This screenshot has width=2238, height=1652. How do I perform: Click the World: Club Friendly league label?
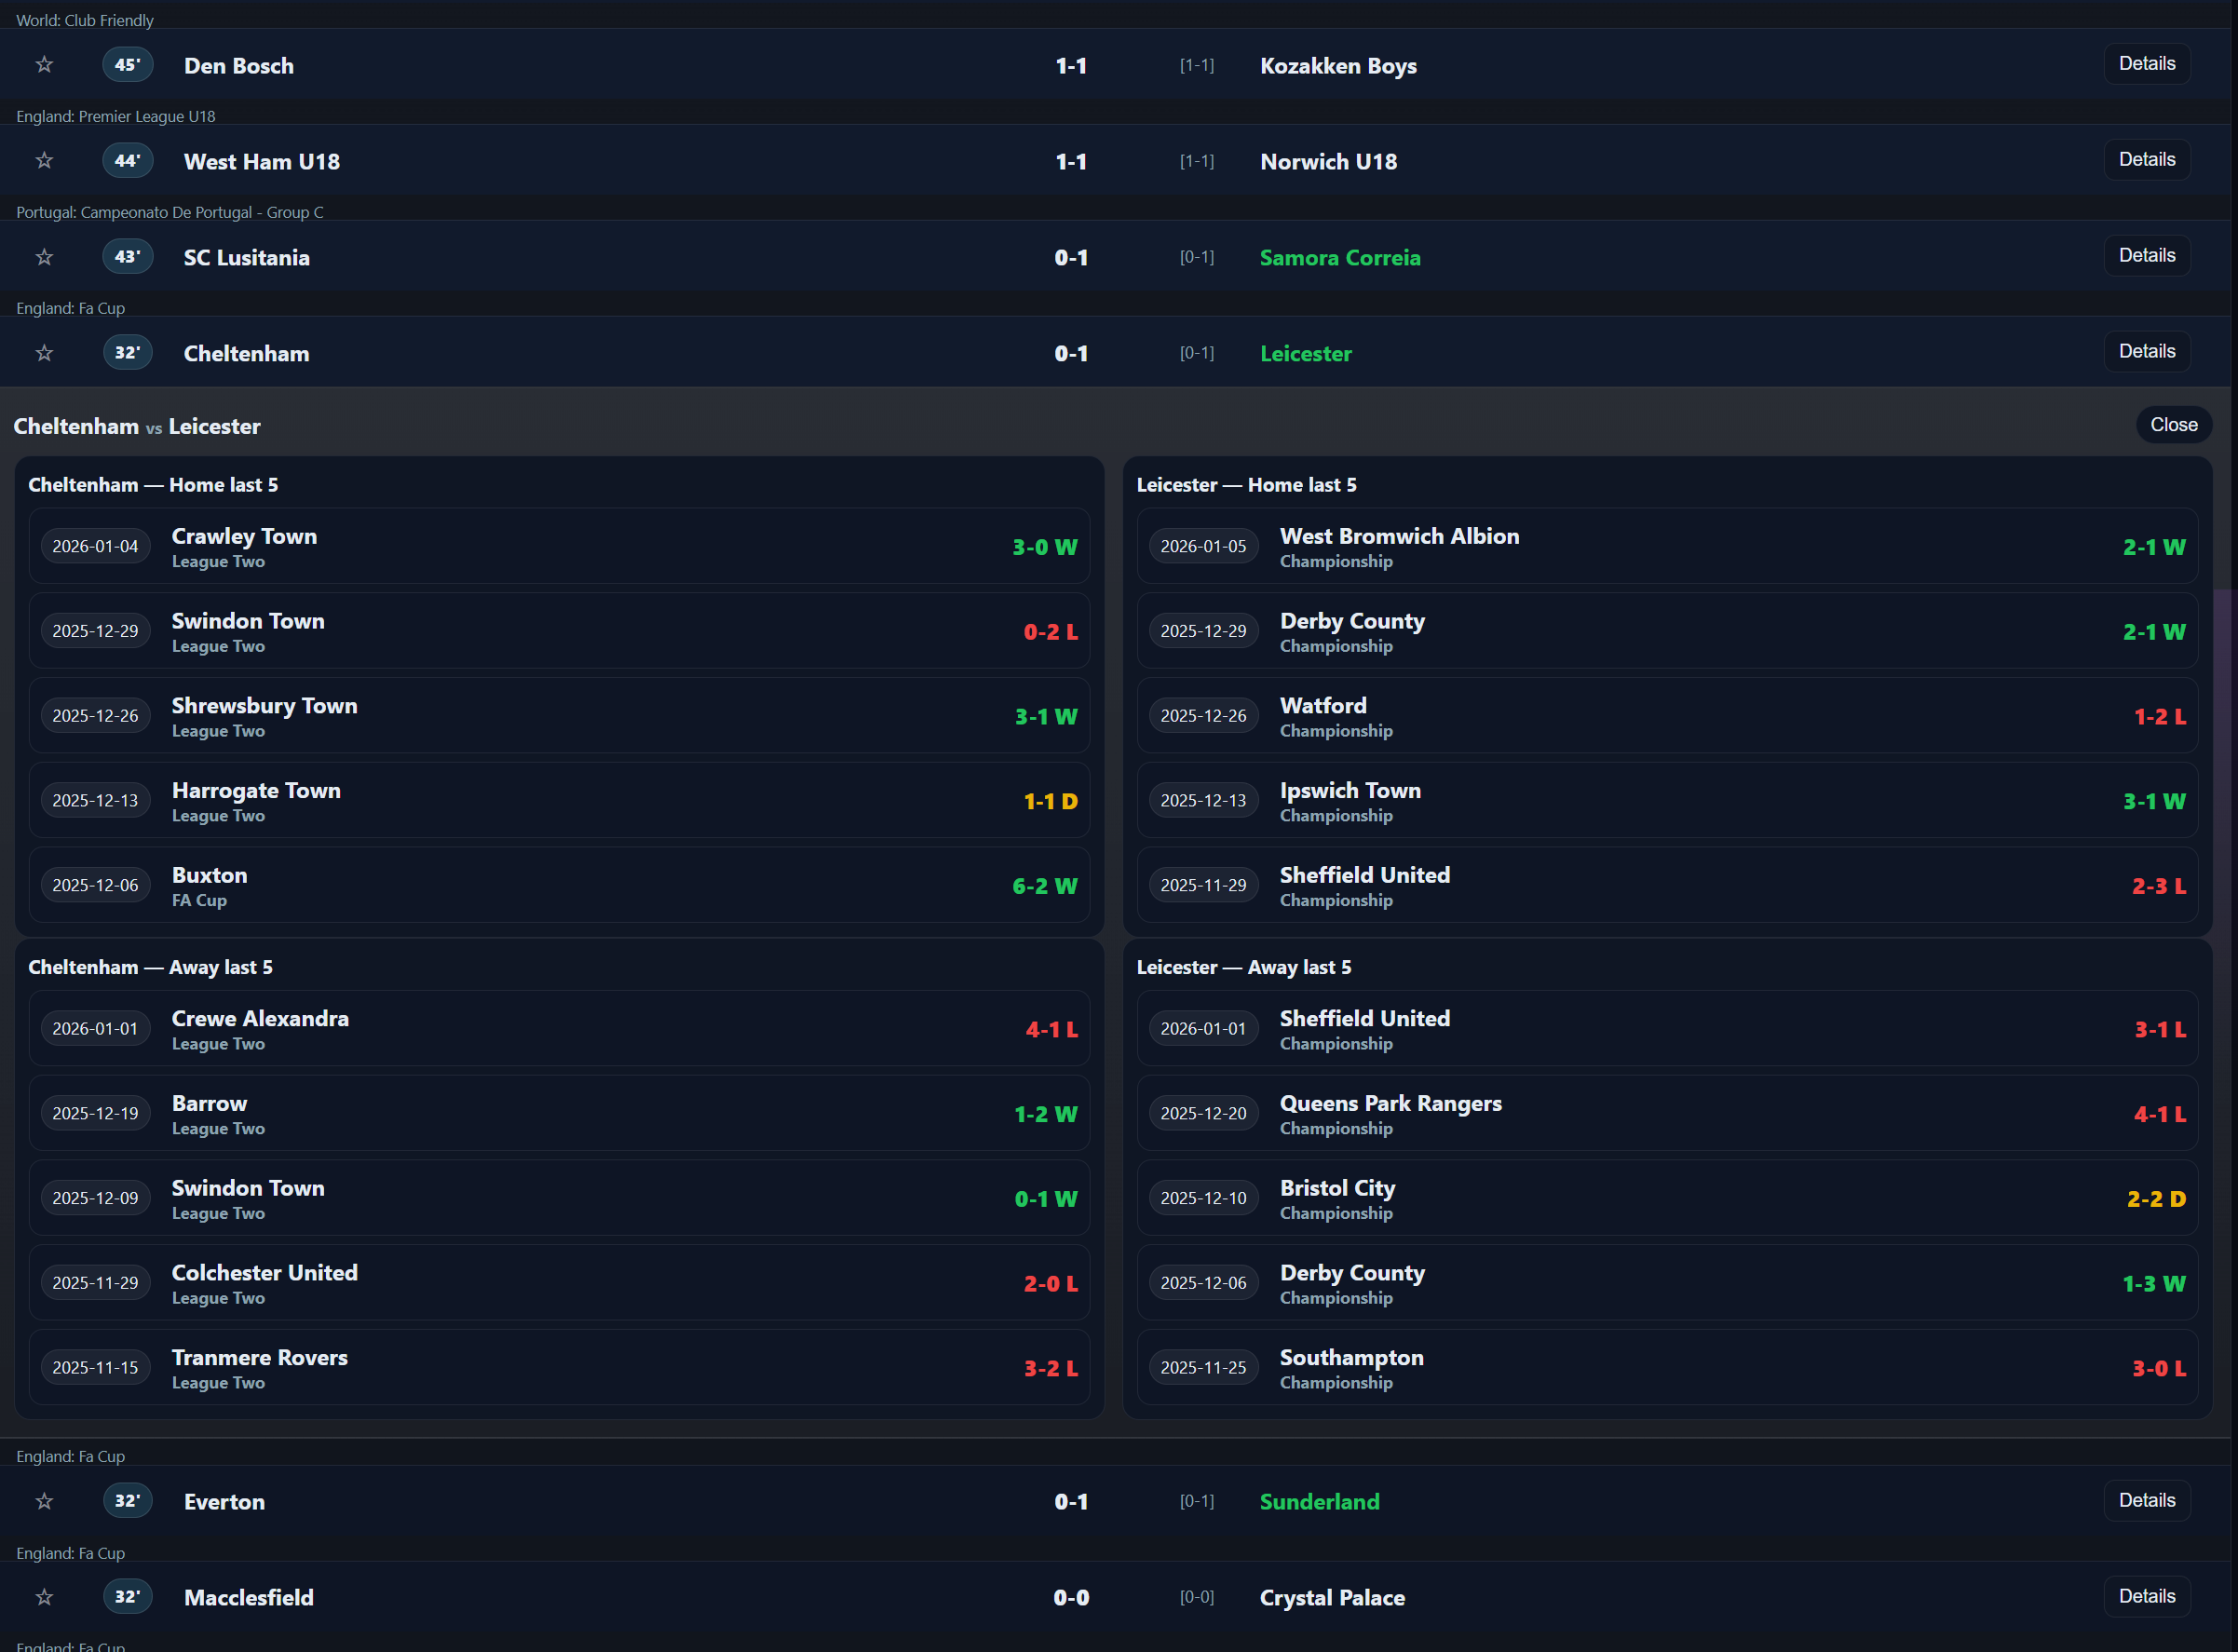pos(85,20)
